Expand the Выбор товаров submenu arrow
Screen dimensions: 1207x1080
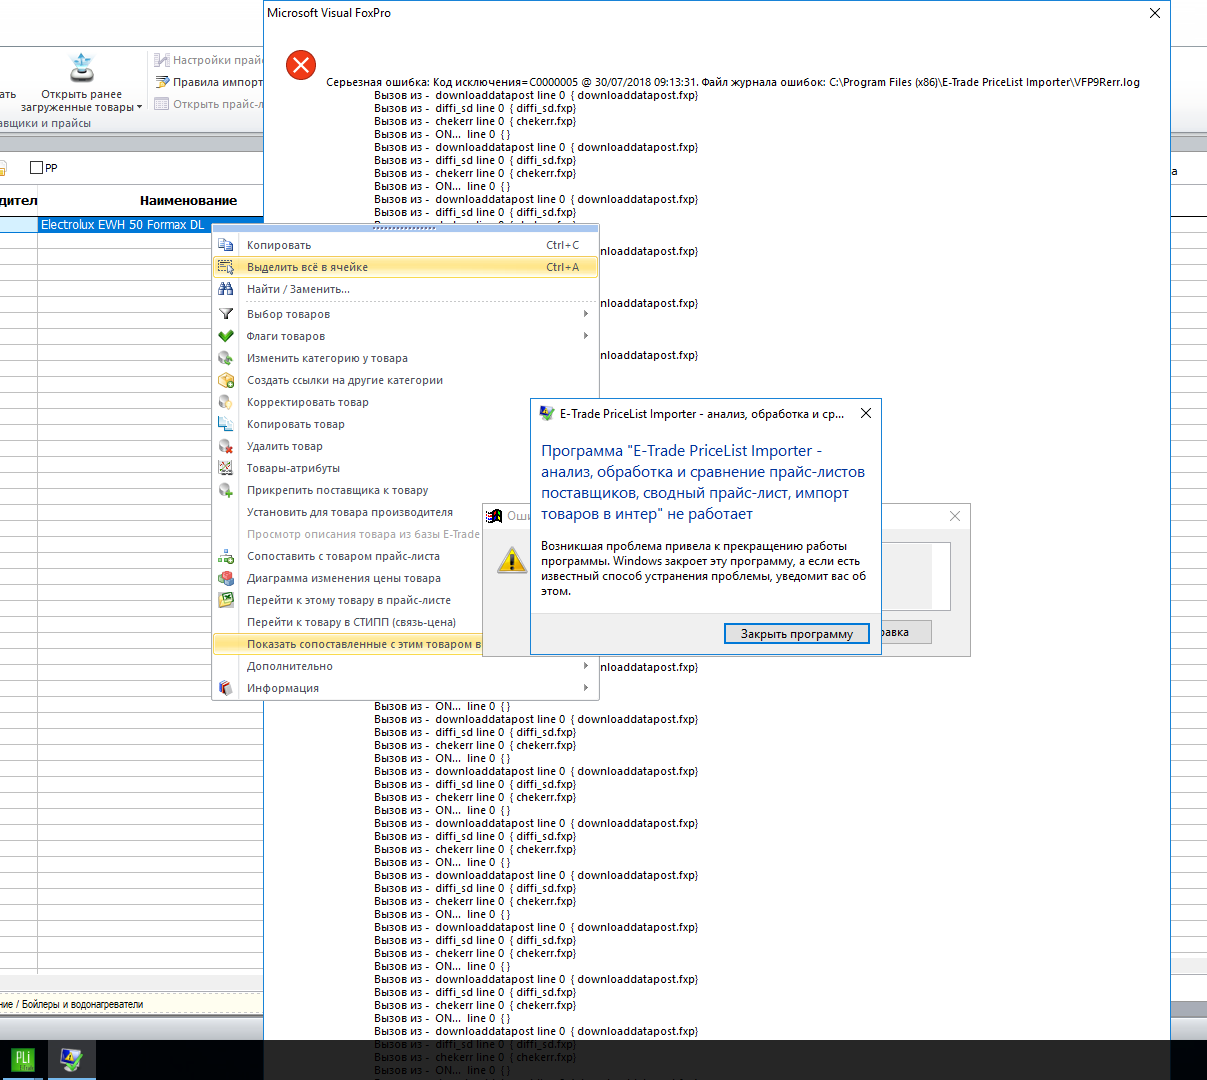coord(586,314)
